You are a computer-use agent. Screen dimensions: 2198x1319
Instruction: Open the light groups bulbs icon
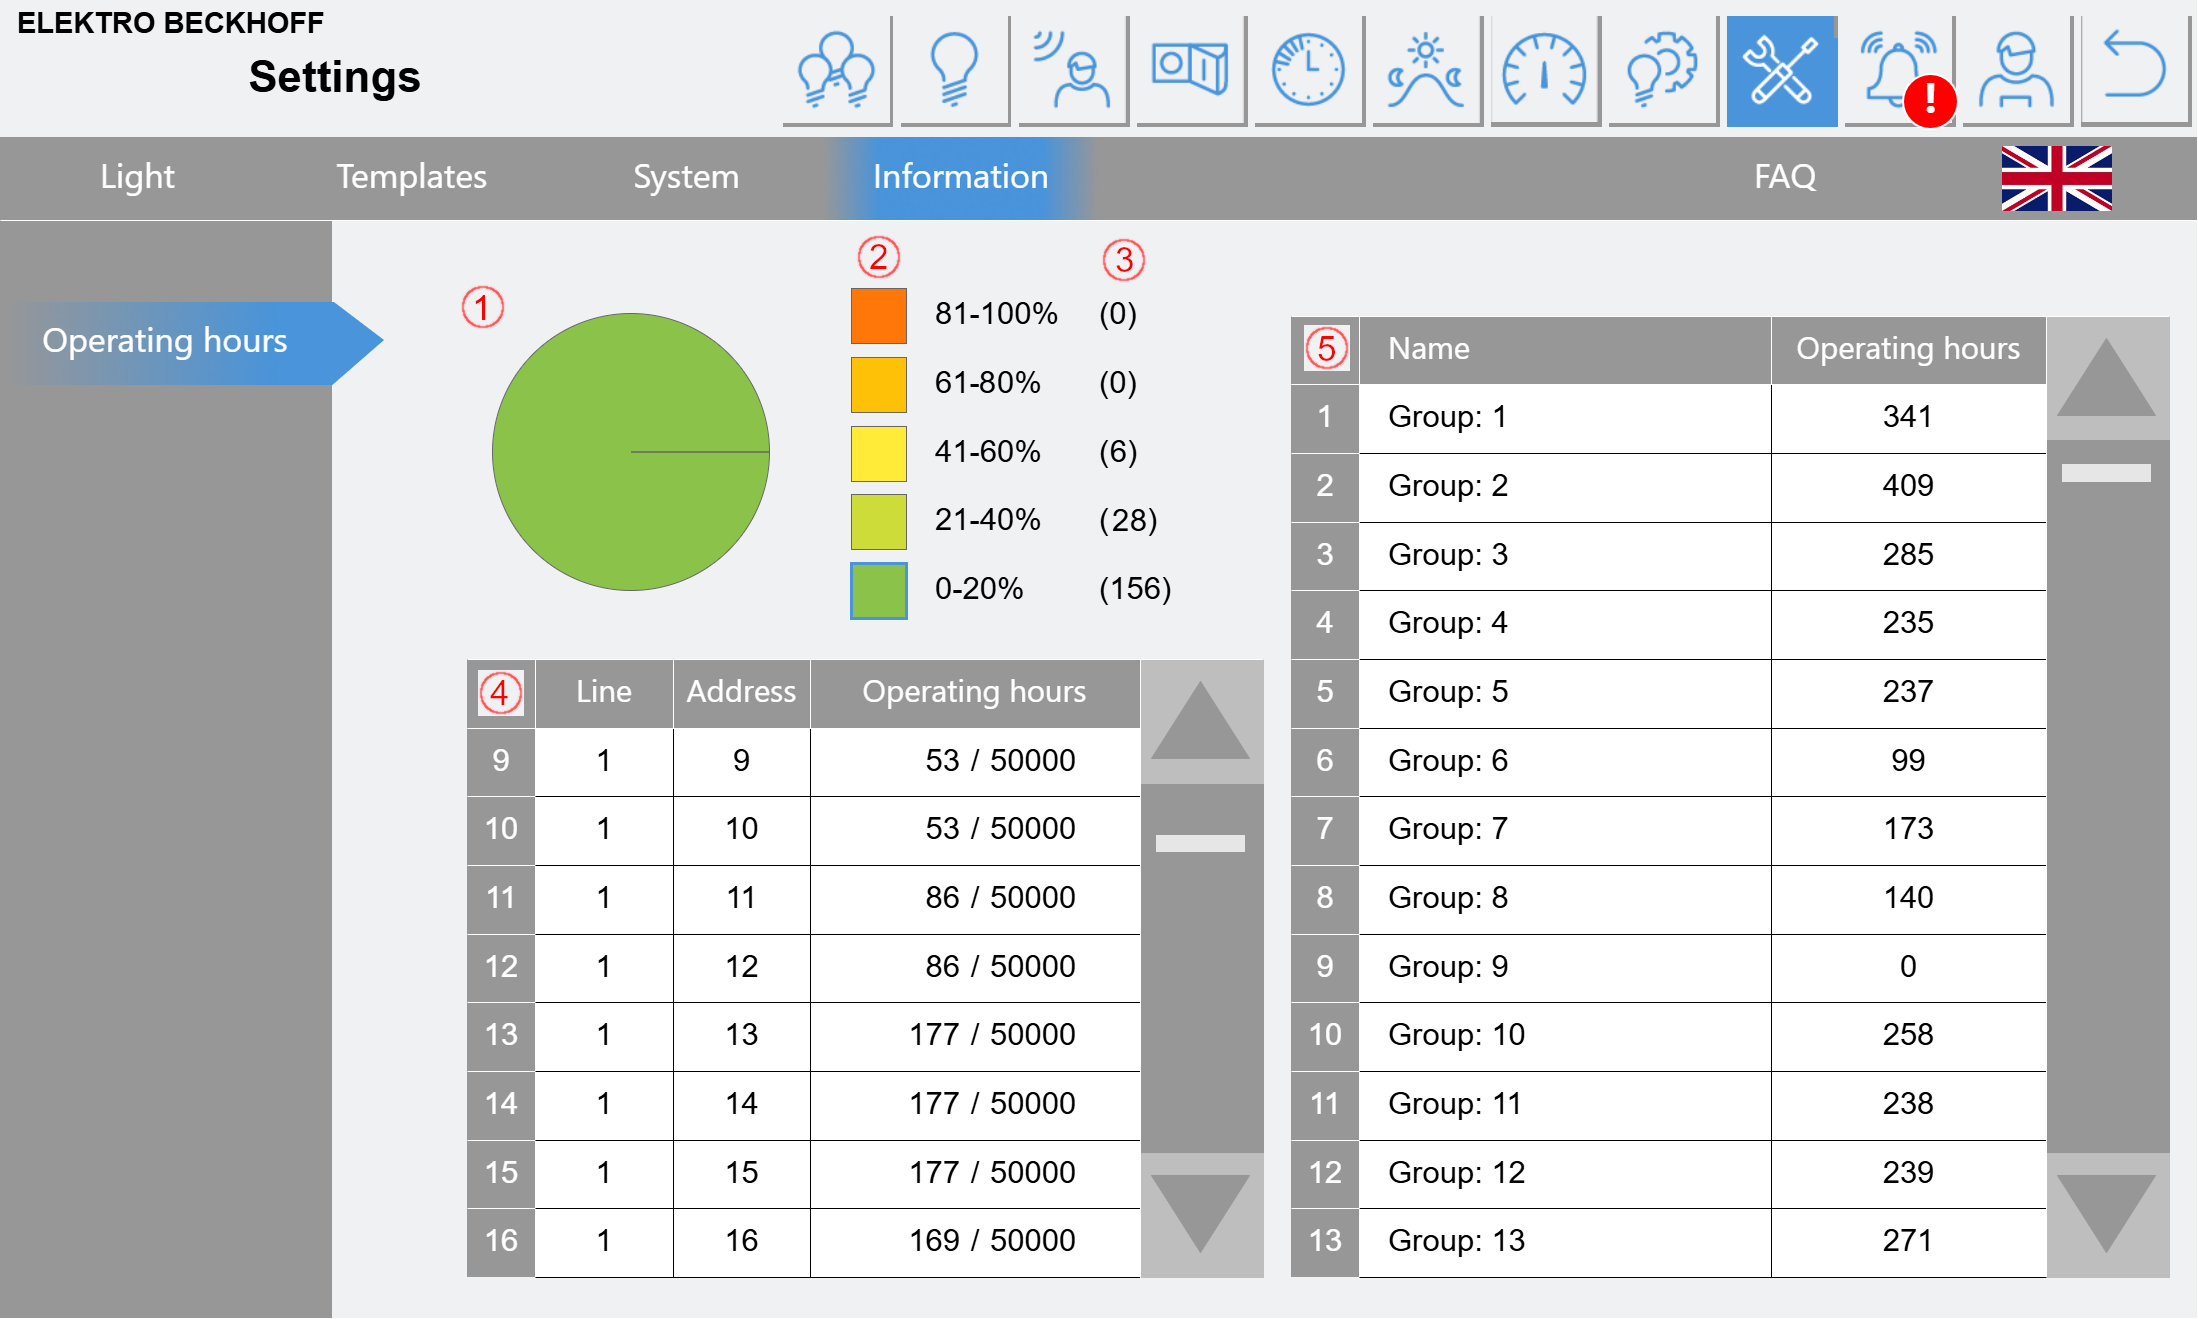tap(837, 71)
